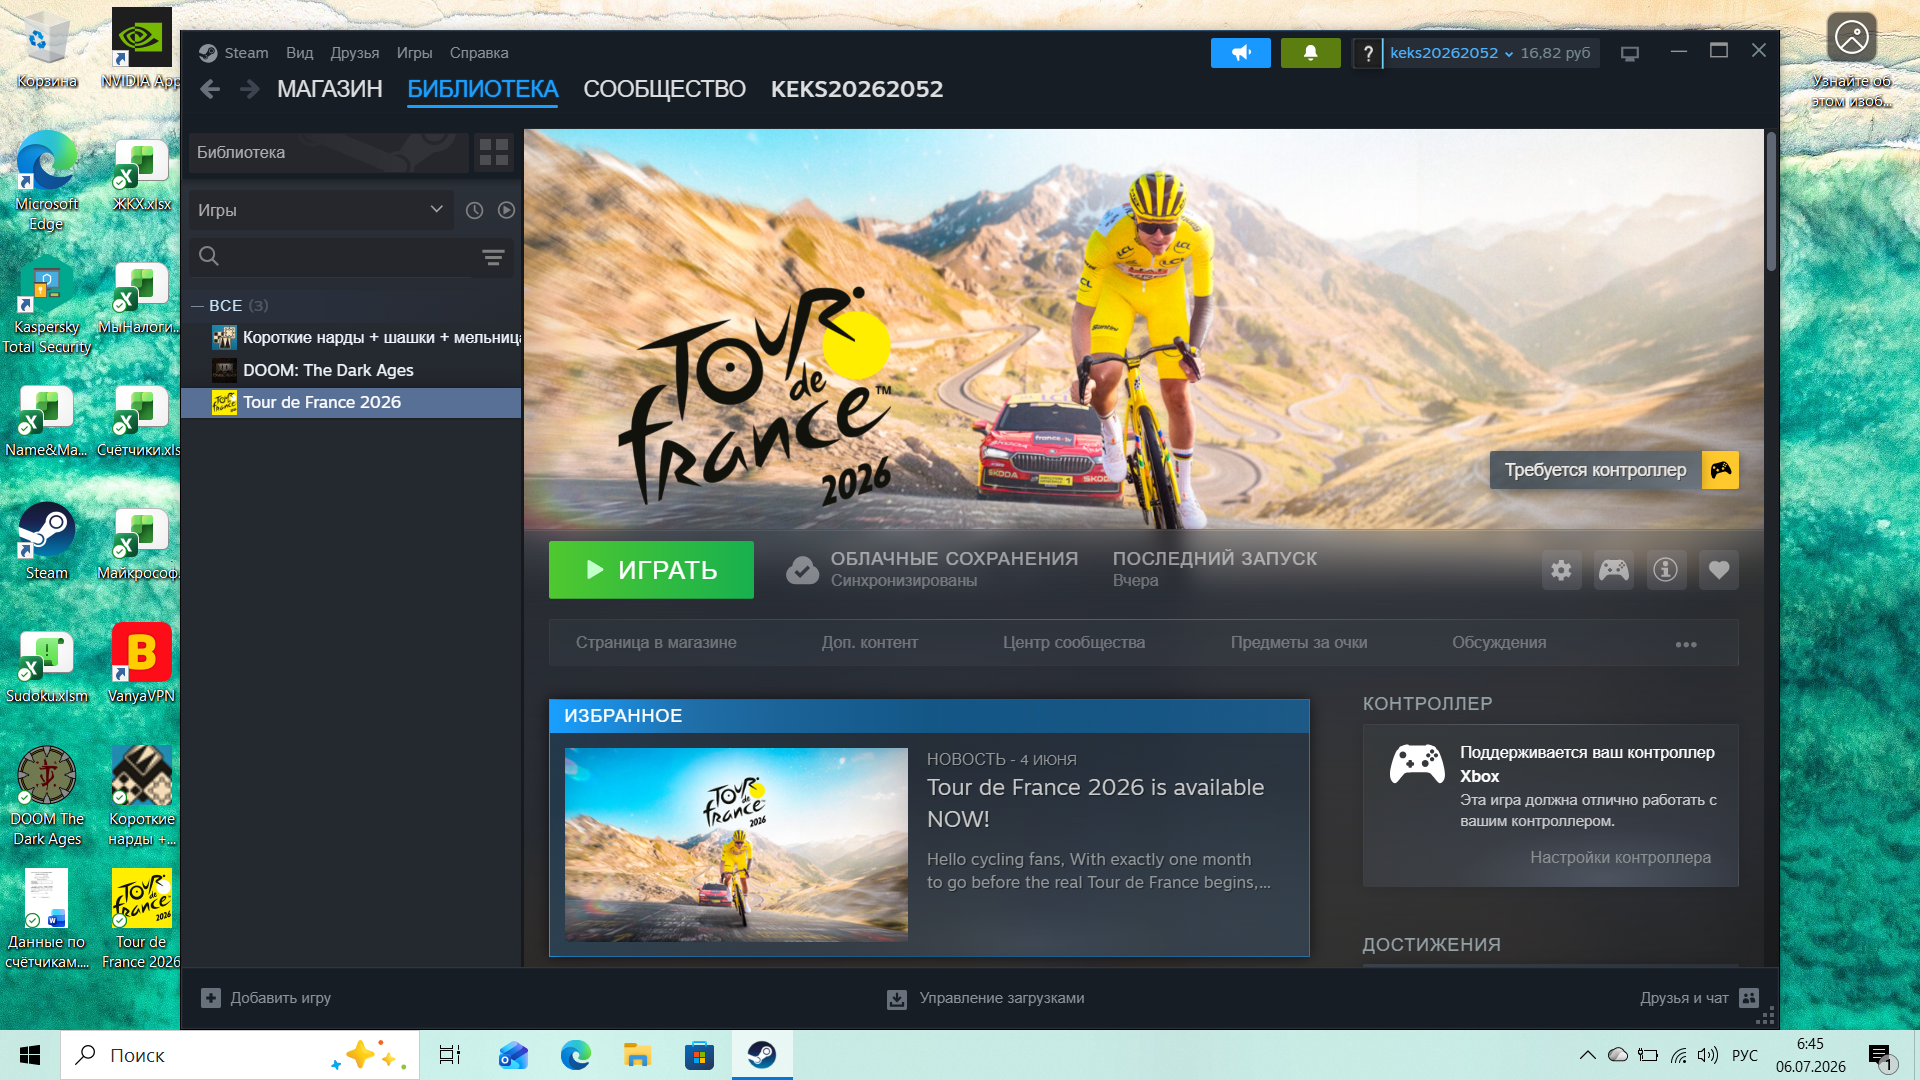1920x1080 pixels.
Task: Open Task View on the taskbar
Action: click(x=450, y=1055)
